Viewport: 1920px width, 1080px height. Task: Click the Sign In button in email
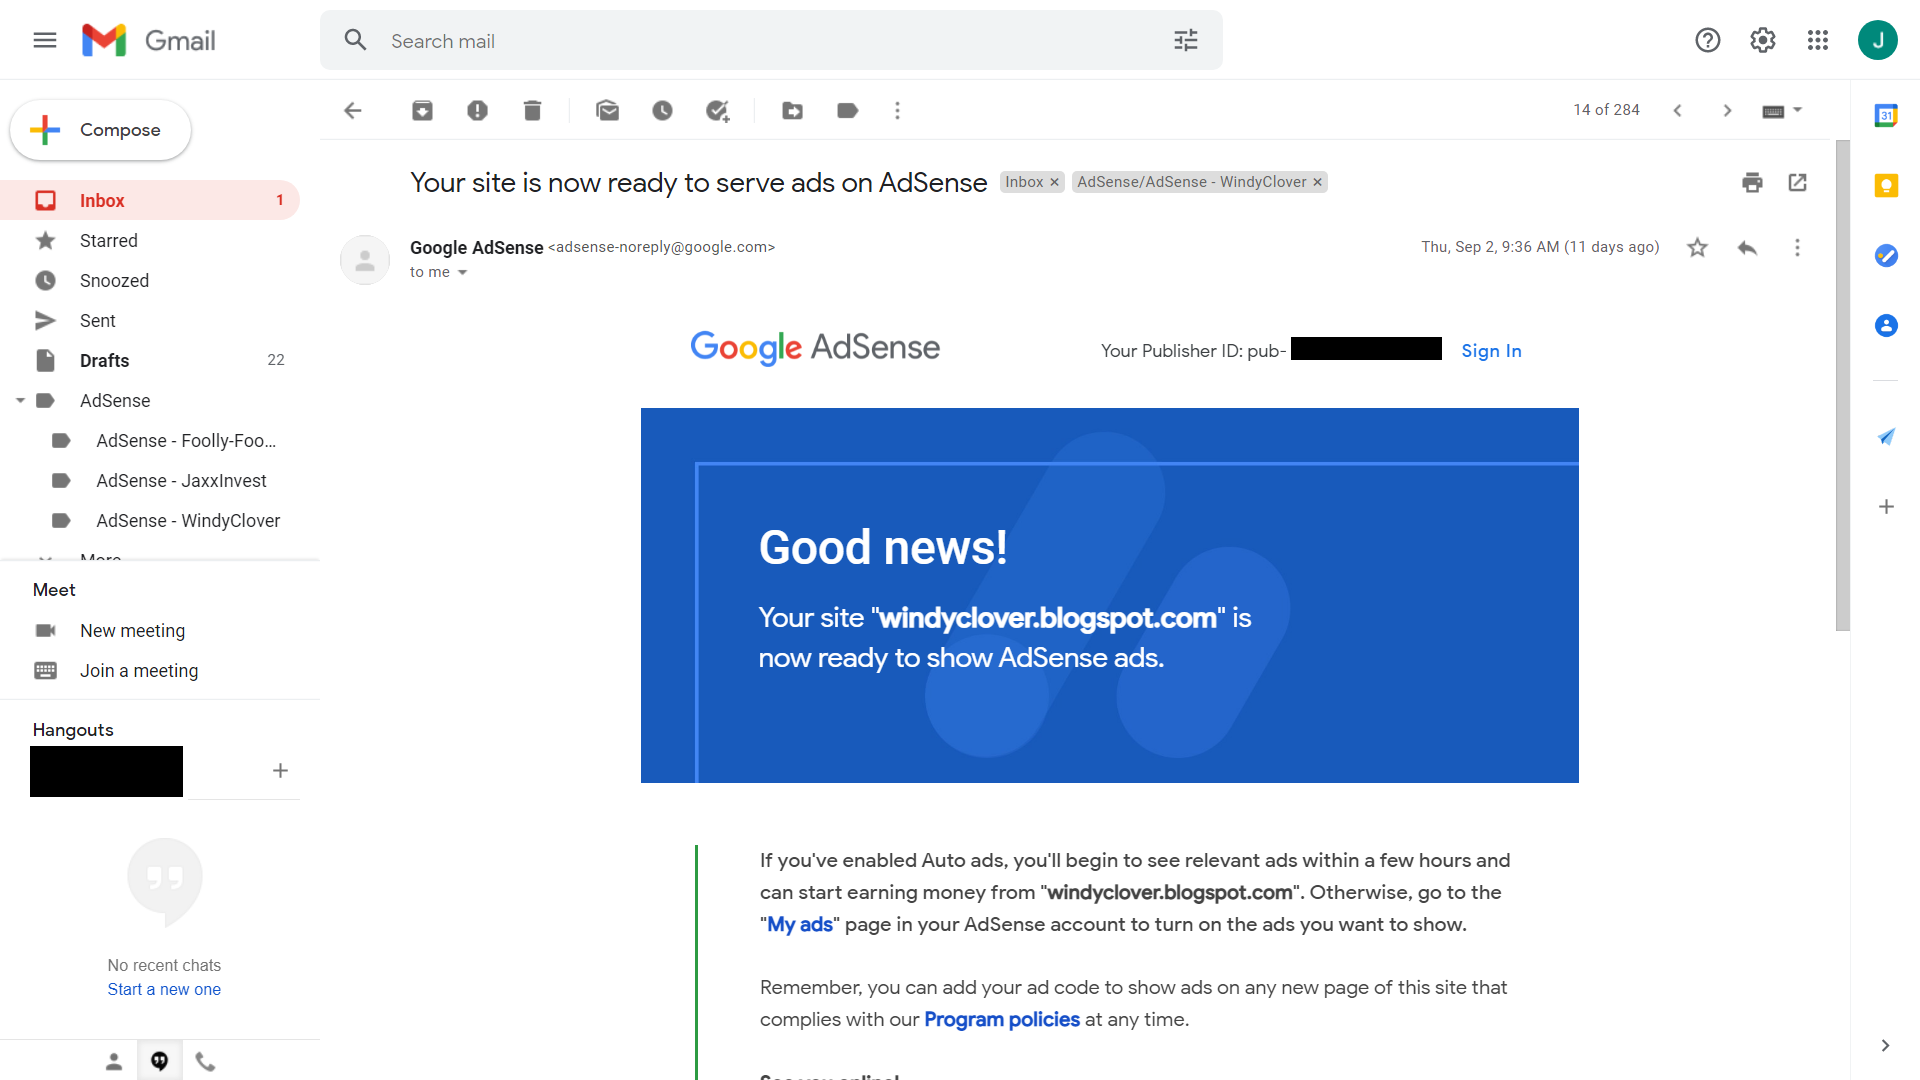1491,349
